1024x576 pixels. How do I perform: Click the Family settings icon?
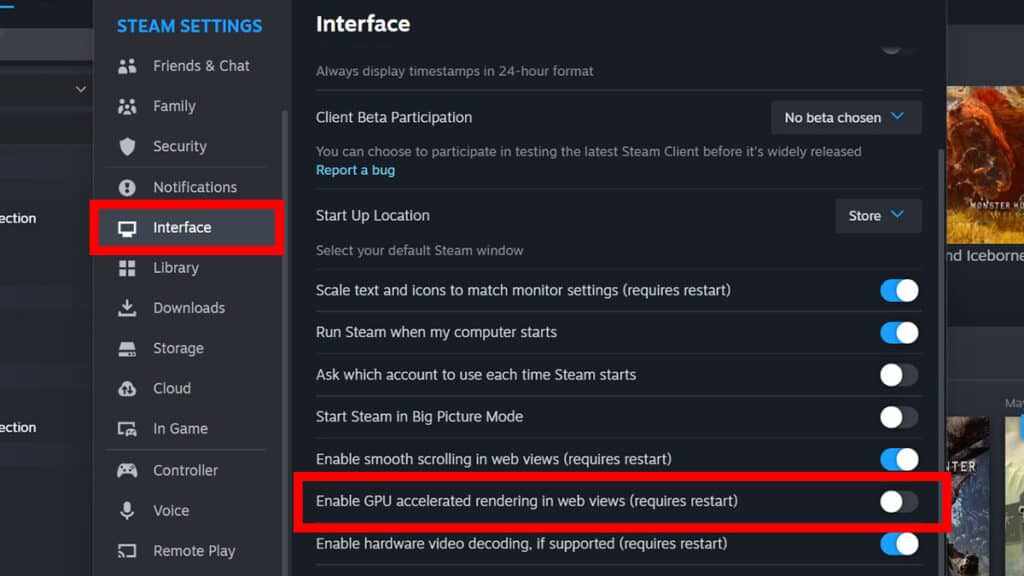[127, 106]
